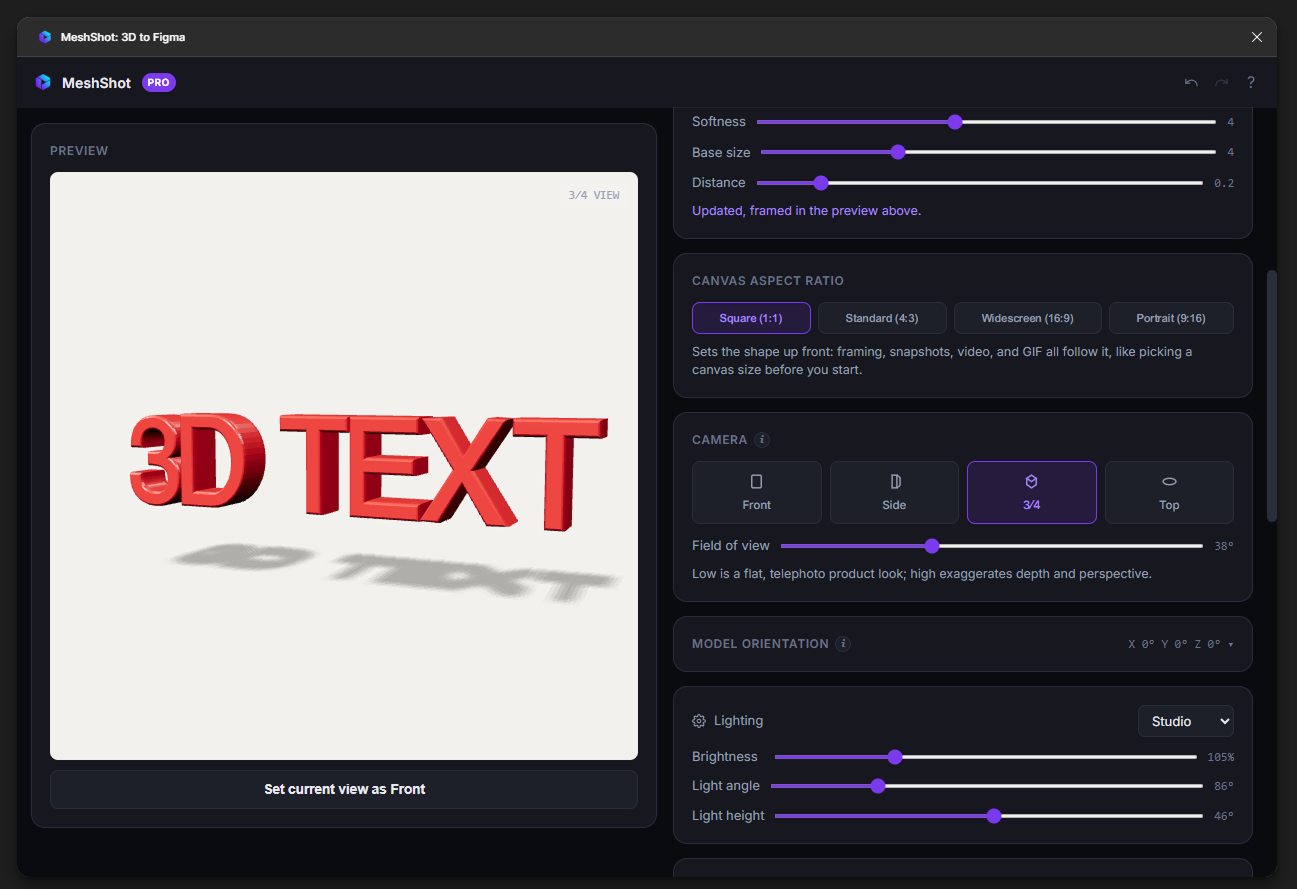Open the Studio lighting preset dropdown
Image resolution: width=1297 pixels, height=889 pixels.
(x=1186, y=721)
